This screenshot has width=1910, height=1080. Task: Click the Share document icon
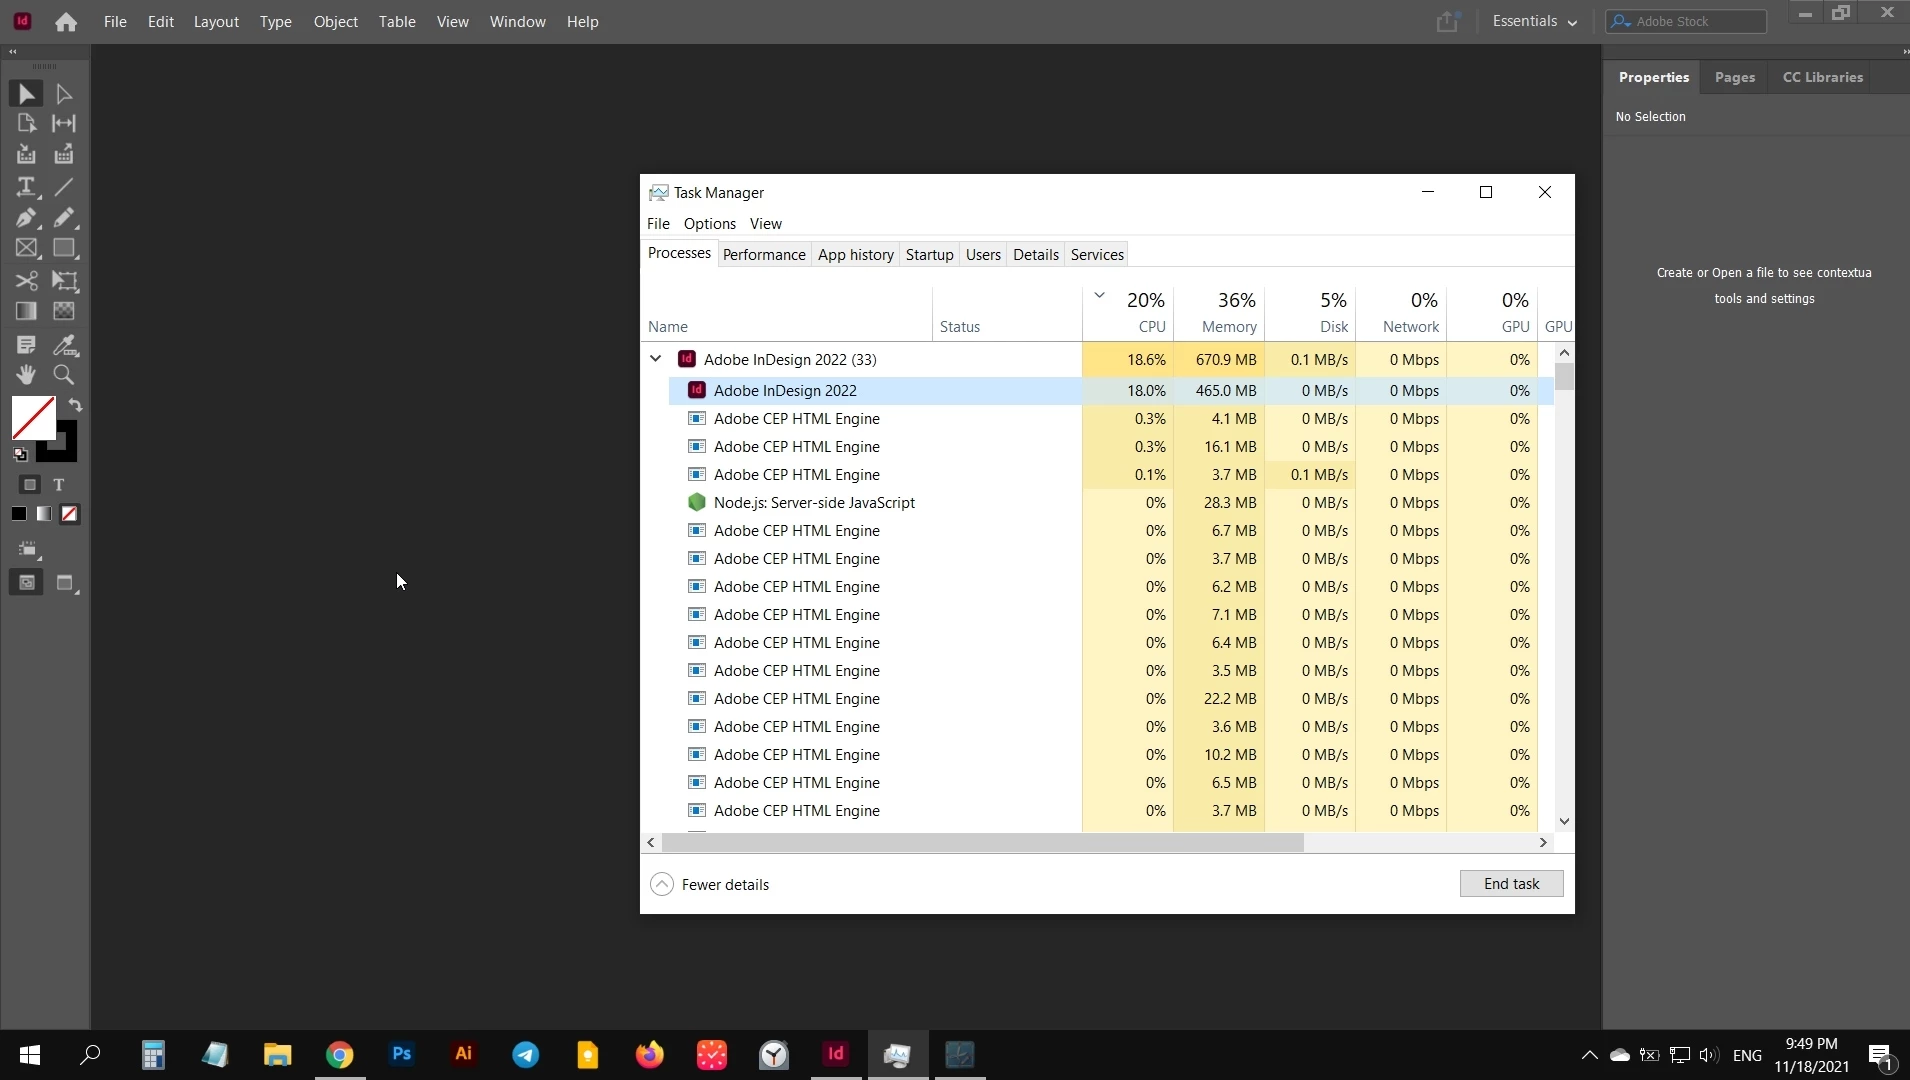(x=1447, y=21)
